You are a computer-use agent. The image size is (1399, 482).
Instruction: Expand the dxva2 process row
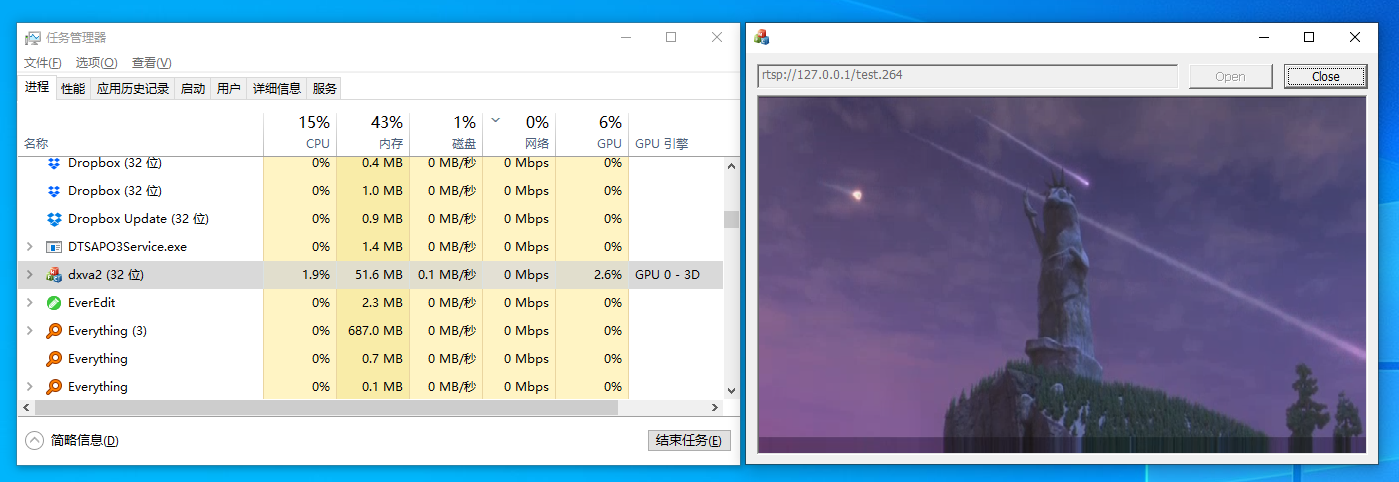coord(29,275)
